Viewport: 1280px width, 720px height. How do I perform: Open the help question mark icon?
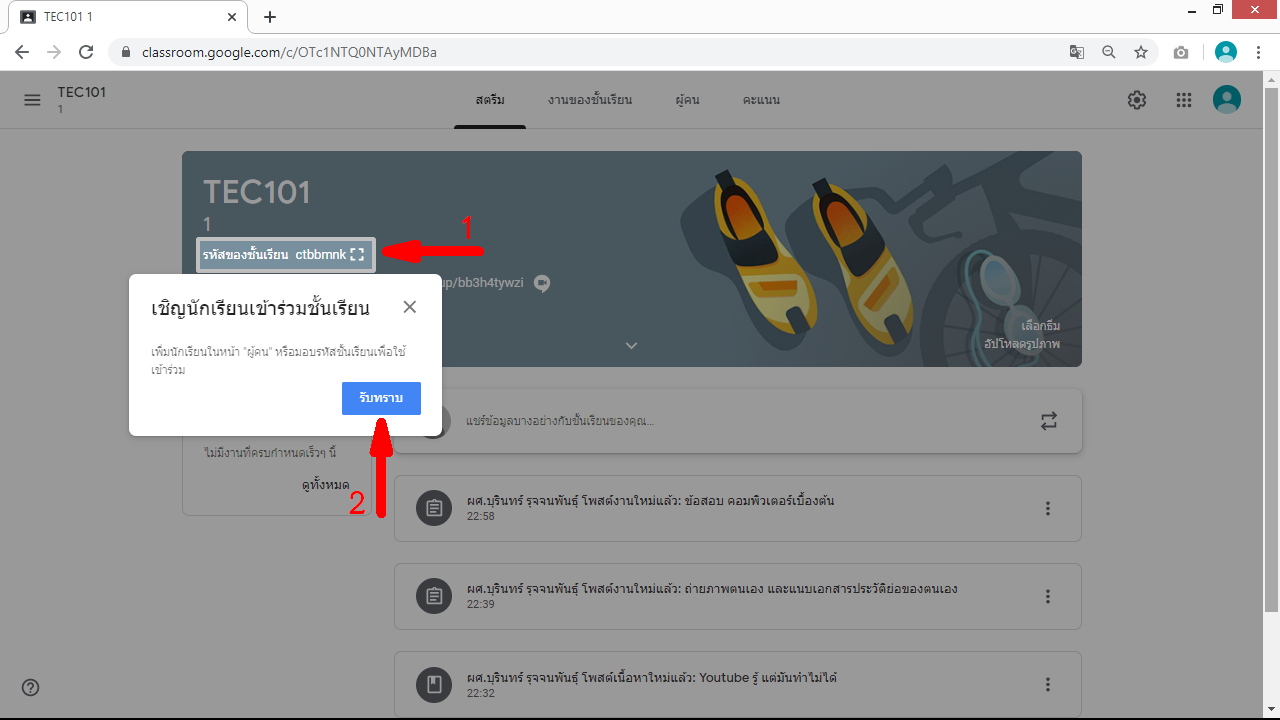pos(31,687)
